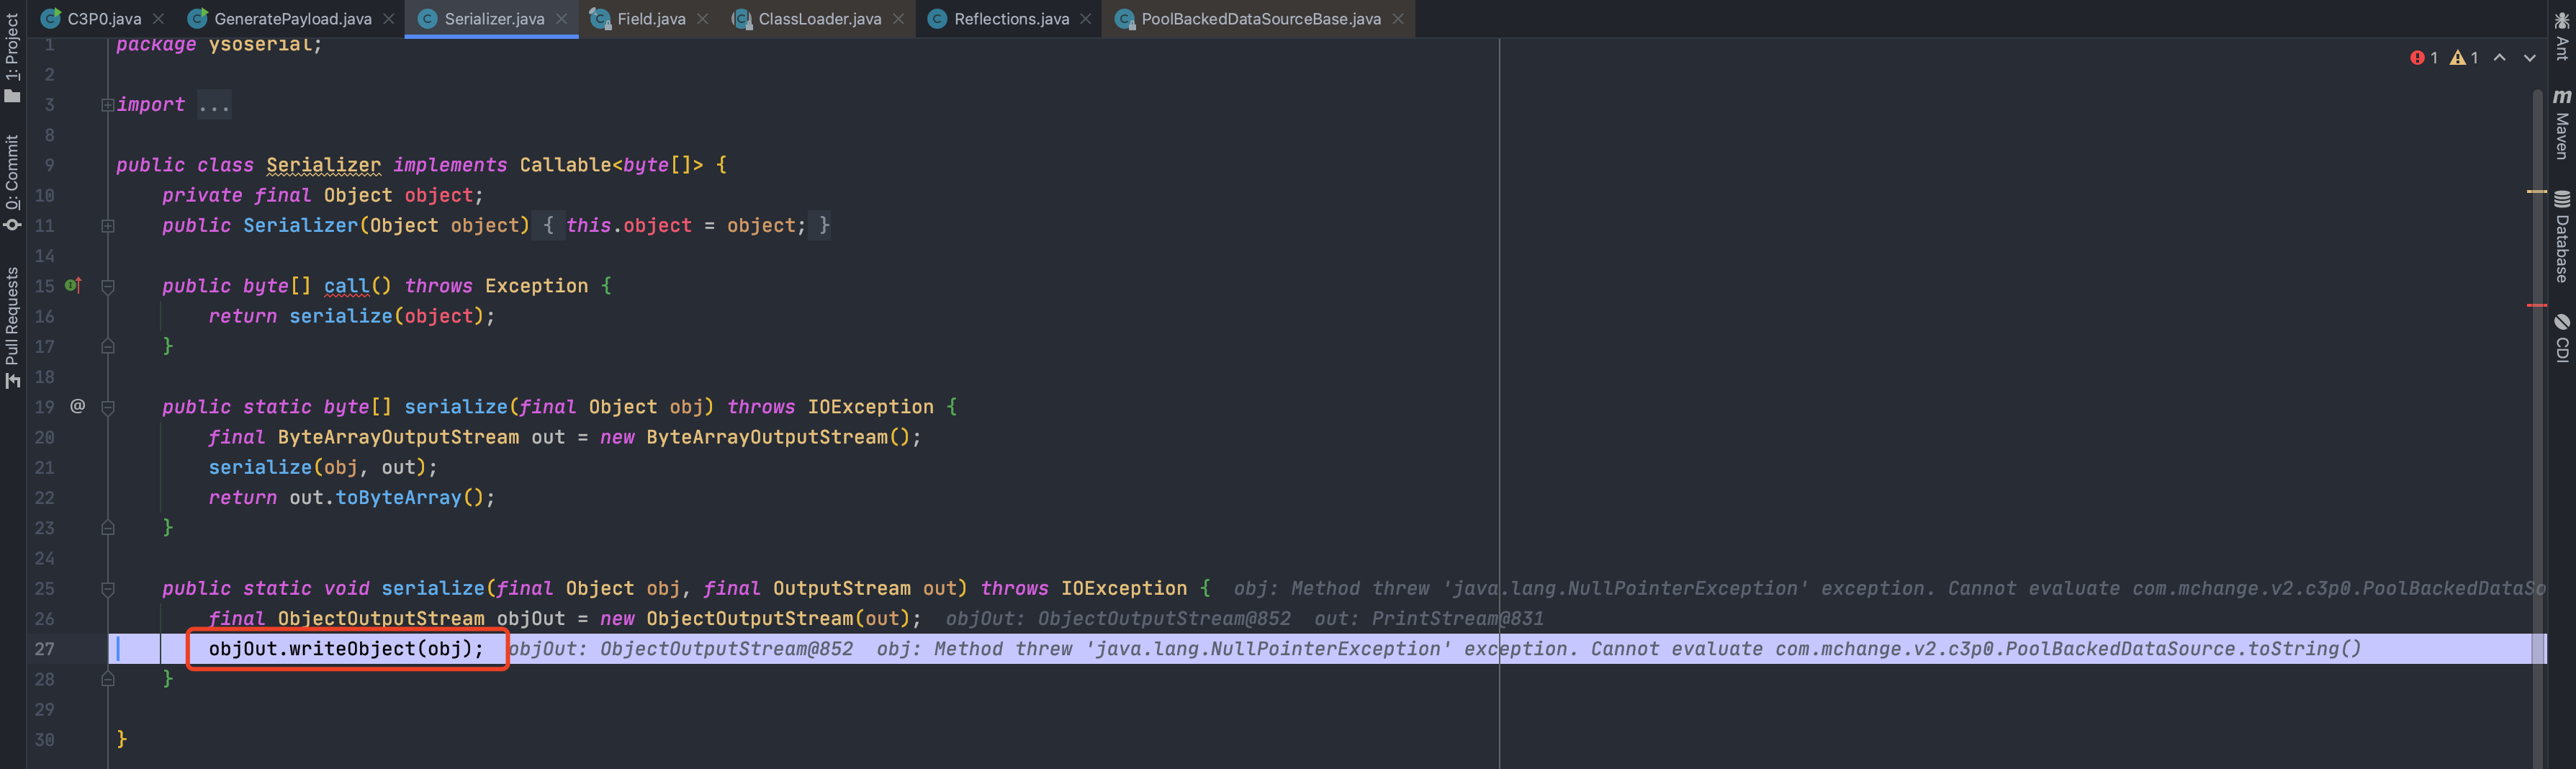
Task: Show the Database tool window
Action: pos(2562,237)
